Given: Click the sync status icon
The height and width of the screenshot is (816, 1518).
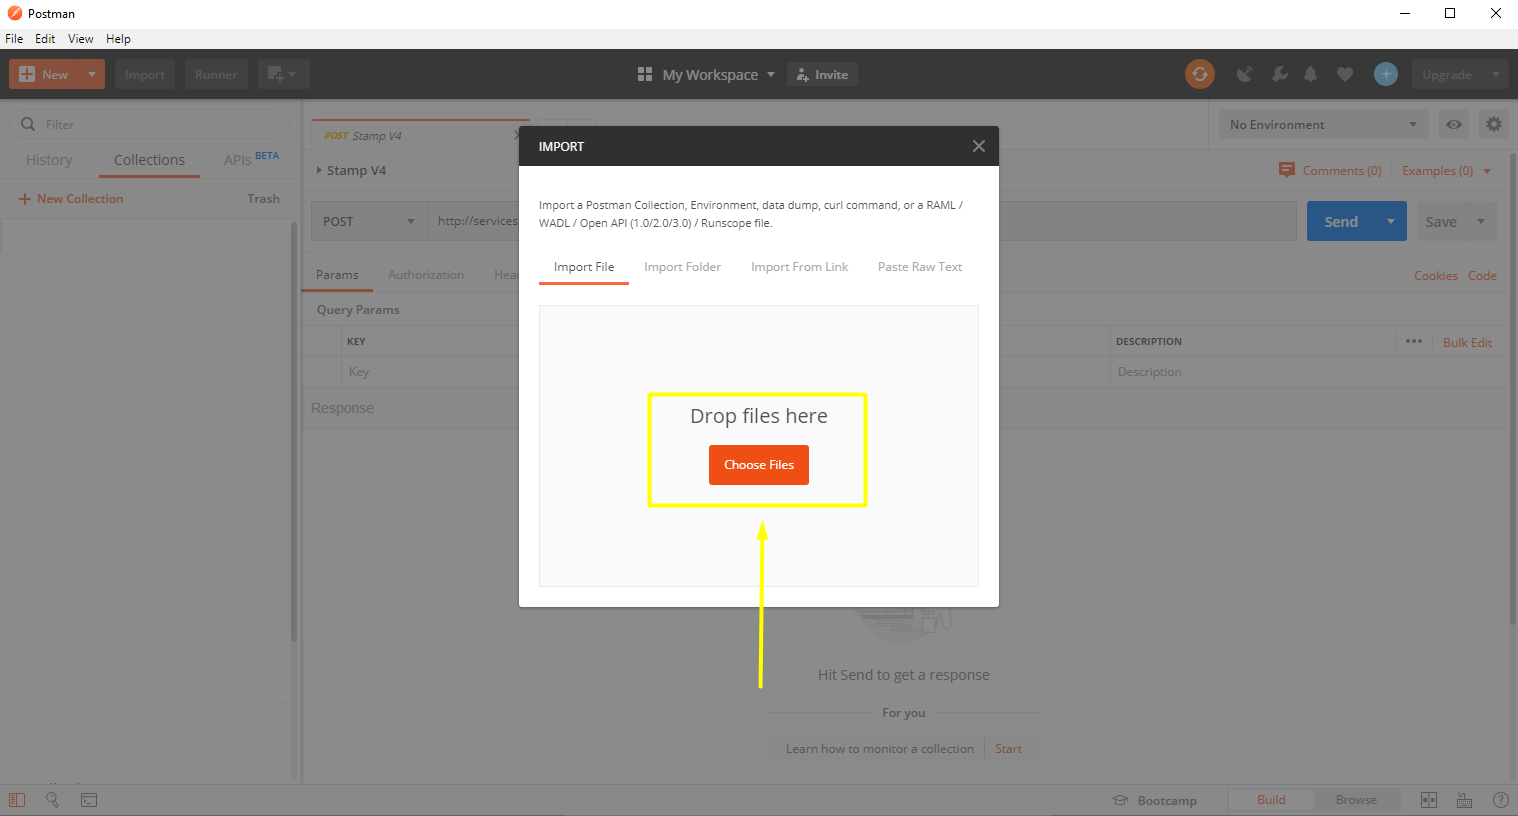Looking at the screenshot, I should [x=1199, y=73].
